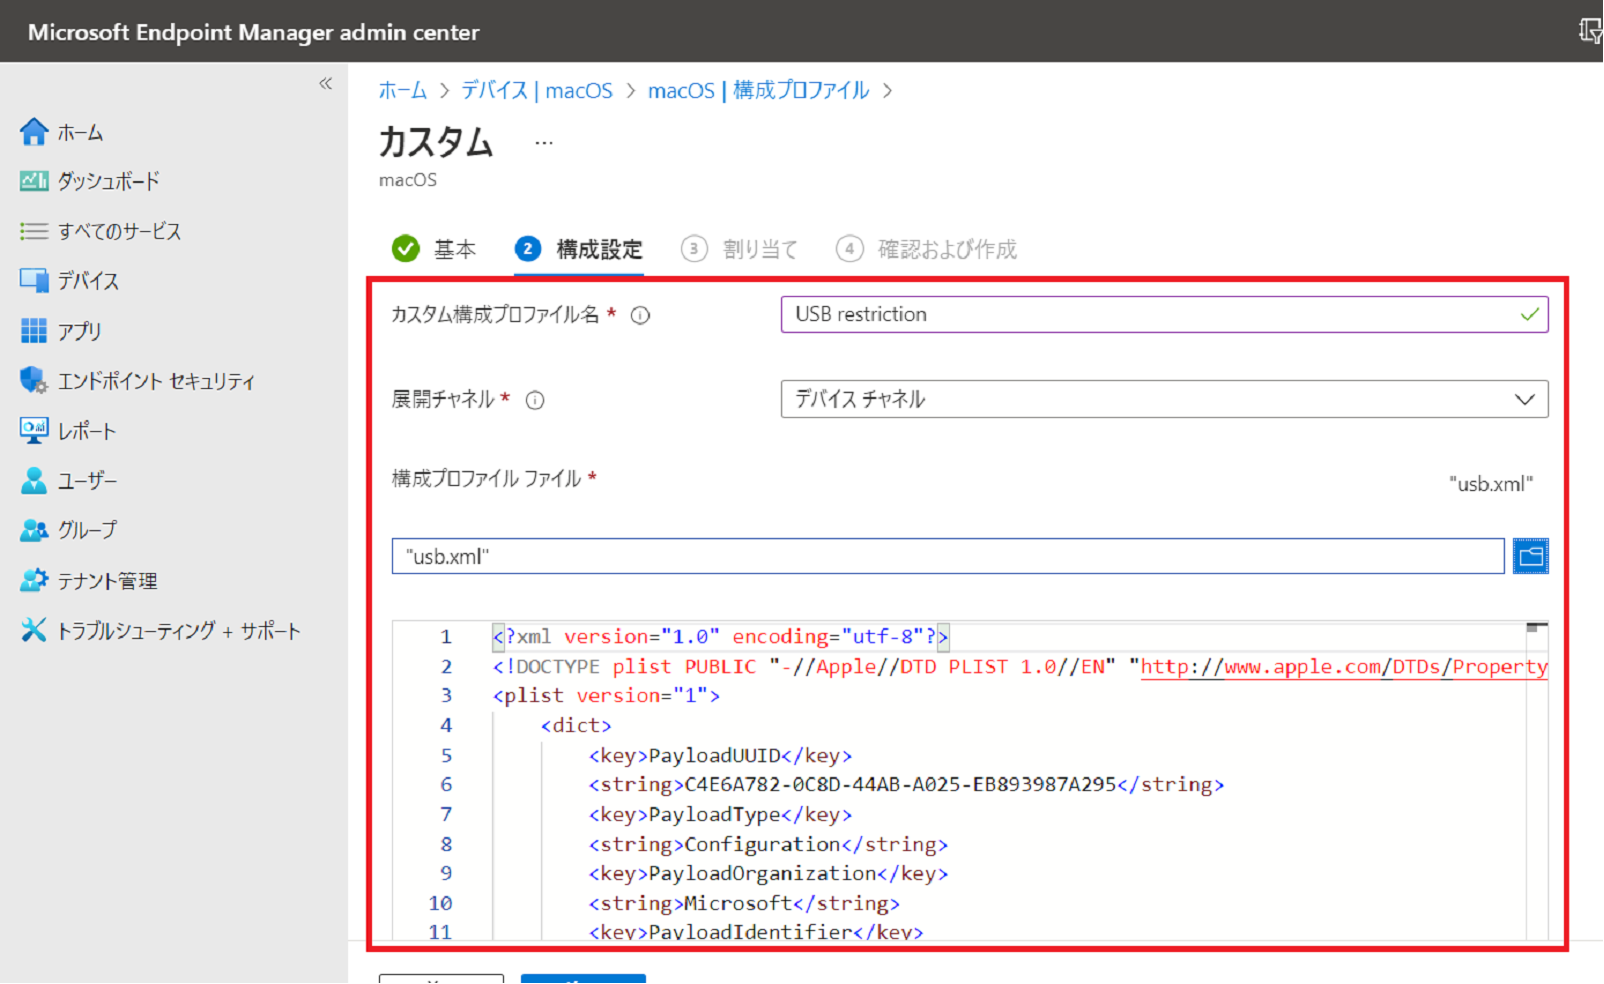Image resolution: width=1604 pixels, height=984 pixels.
Task: Open Tenant administration gear icon
Action: pos(34,580)
